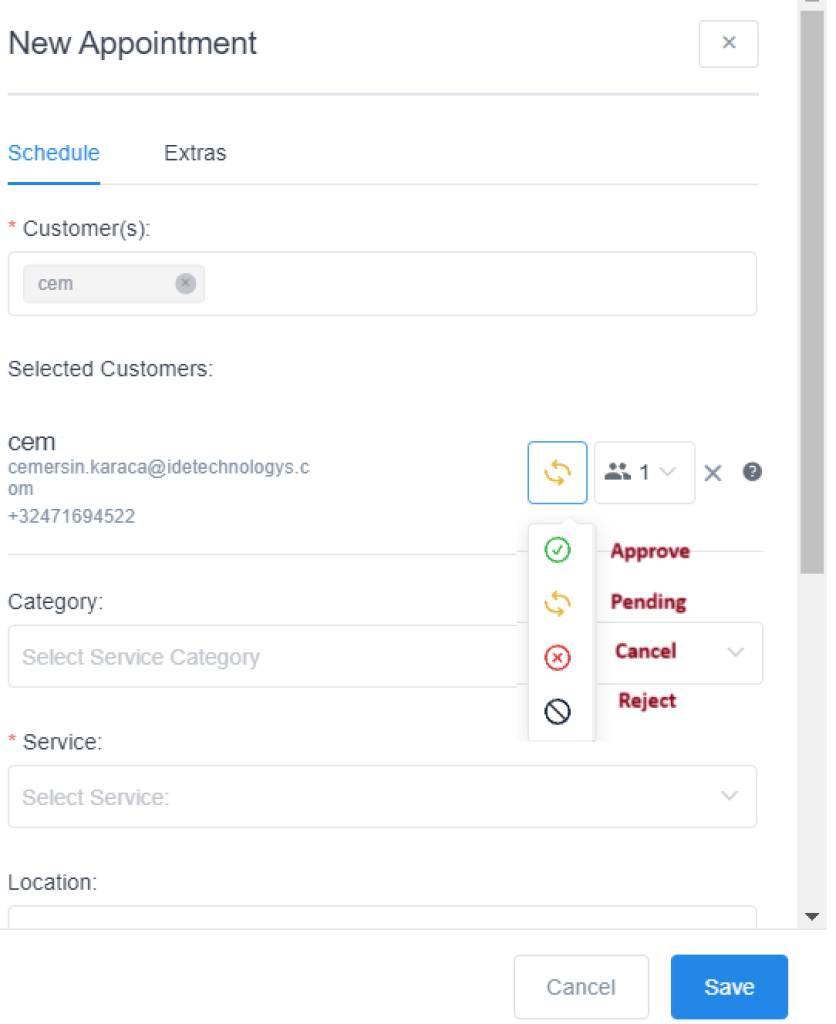Close the New Appointment dialog
The width and height of the screenshot is (836, 1024).
[x=728, y=43]
